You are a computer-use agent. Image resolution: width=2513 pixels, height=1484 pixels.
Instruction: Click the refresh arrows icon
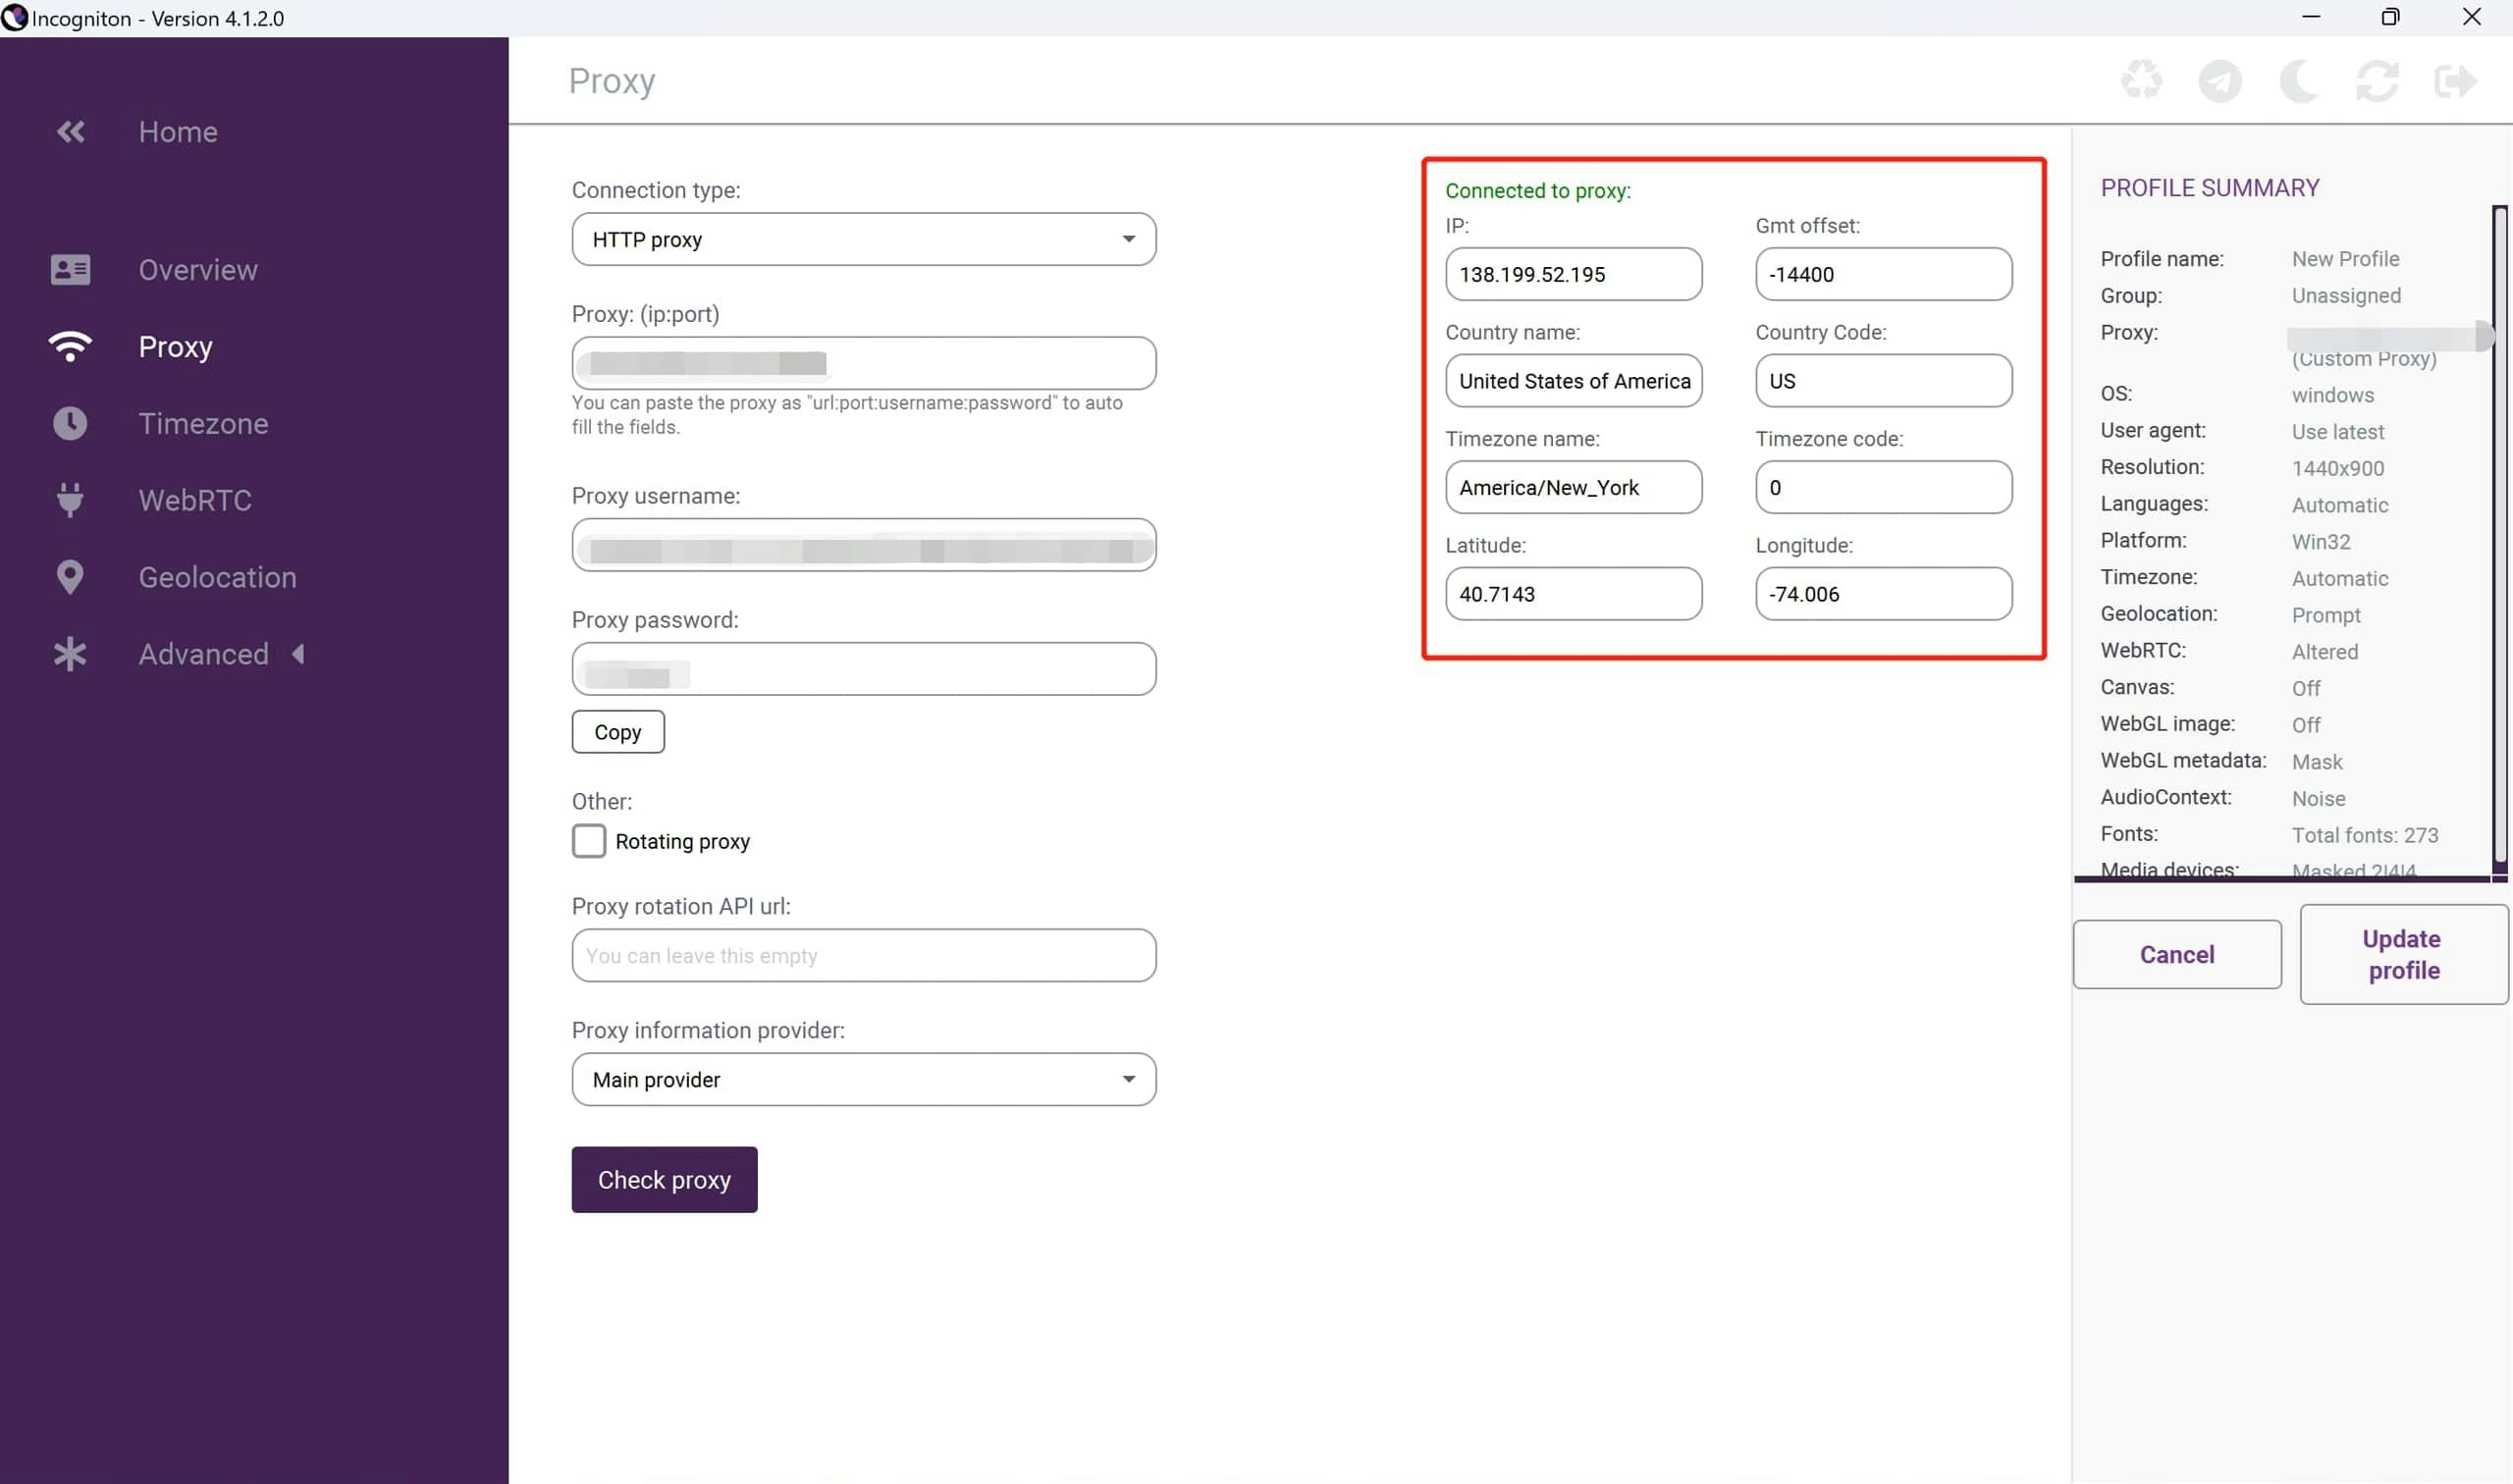[x=2376, y=81]
